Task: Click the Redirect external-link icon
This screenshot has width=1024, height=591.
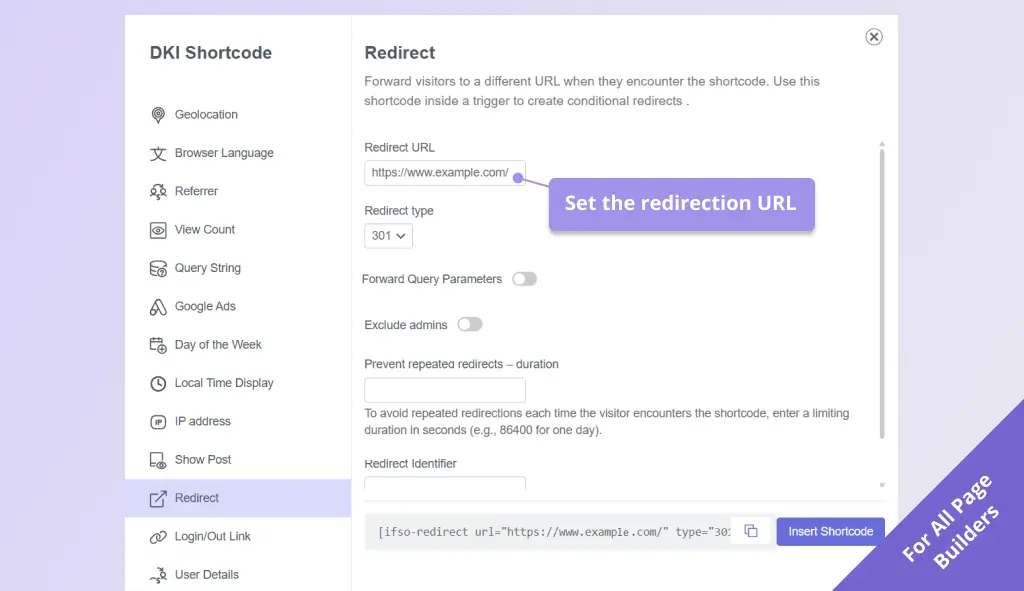Action: (159, 497)
